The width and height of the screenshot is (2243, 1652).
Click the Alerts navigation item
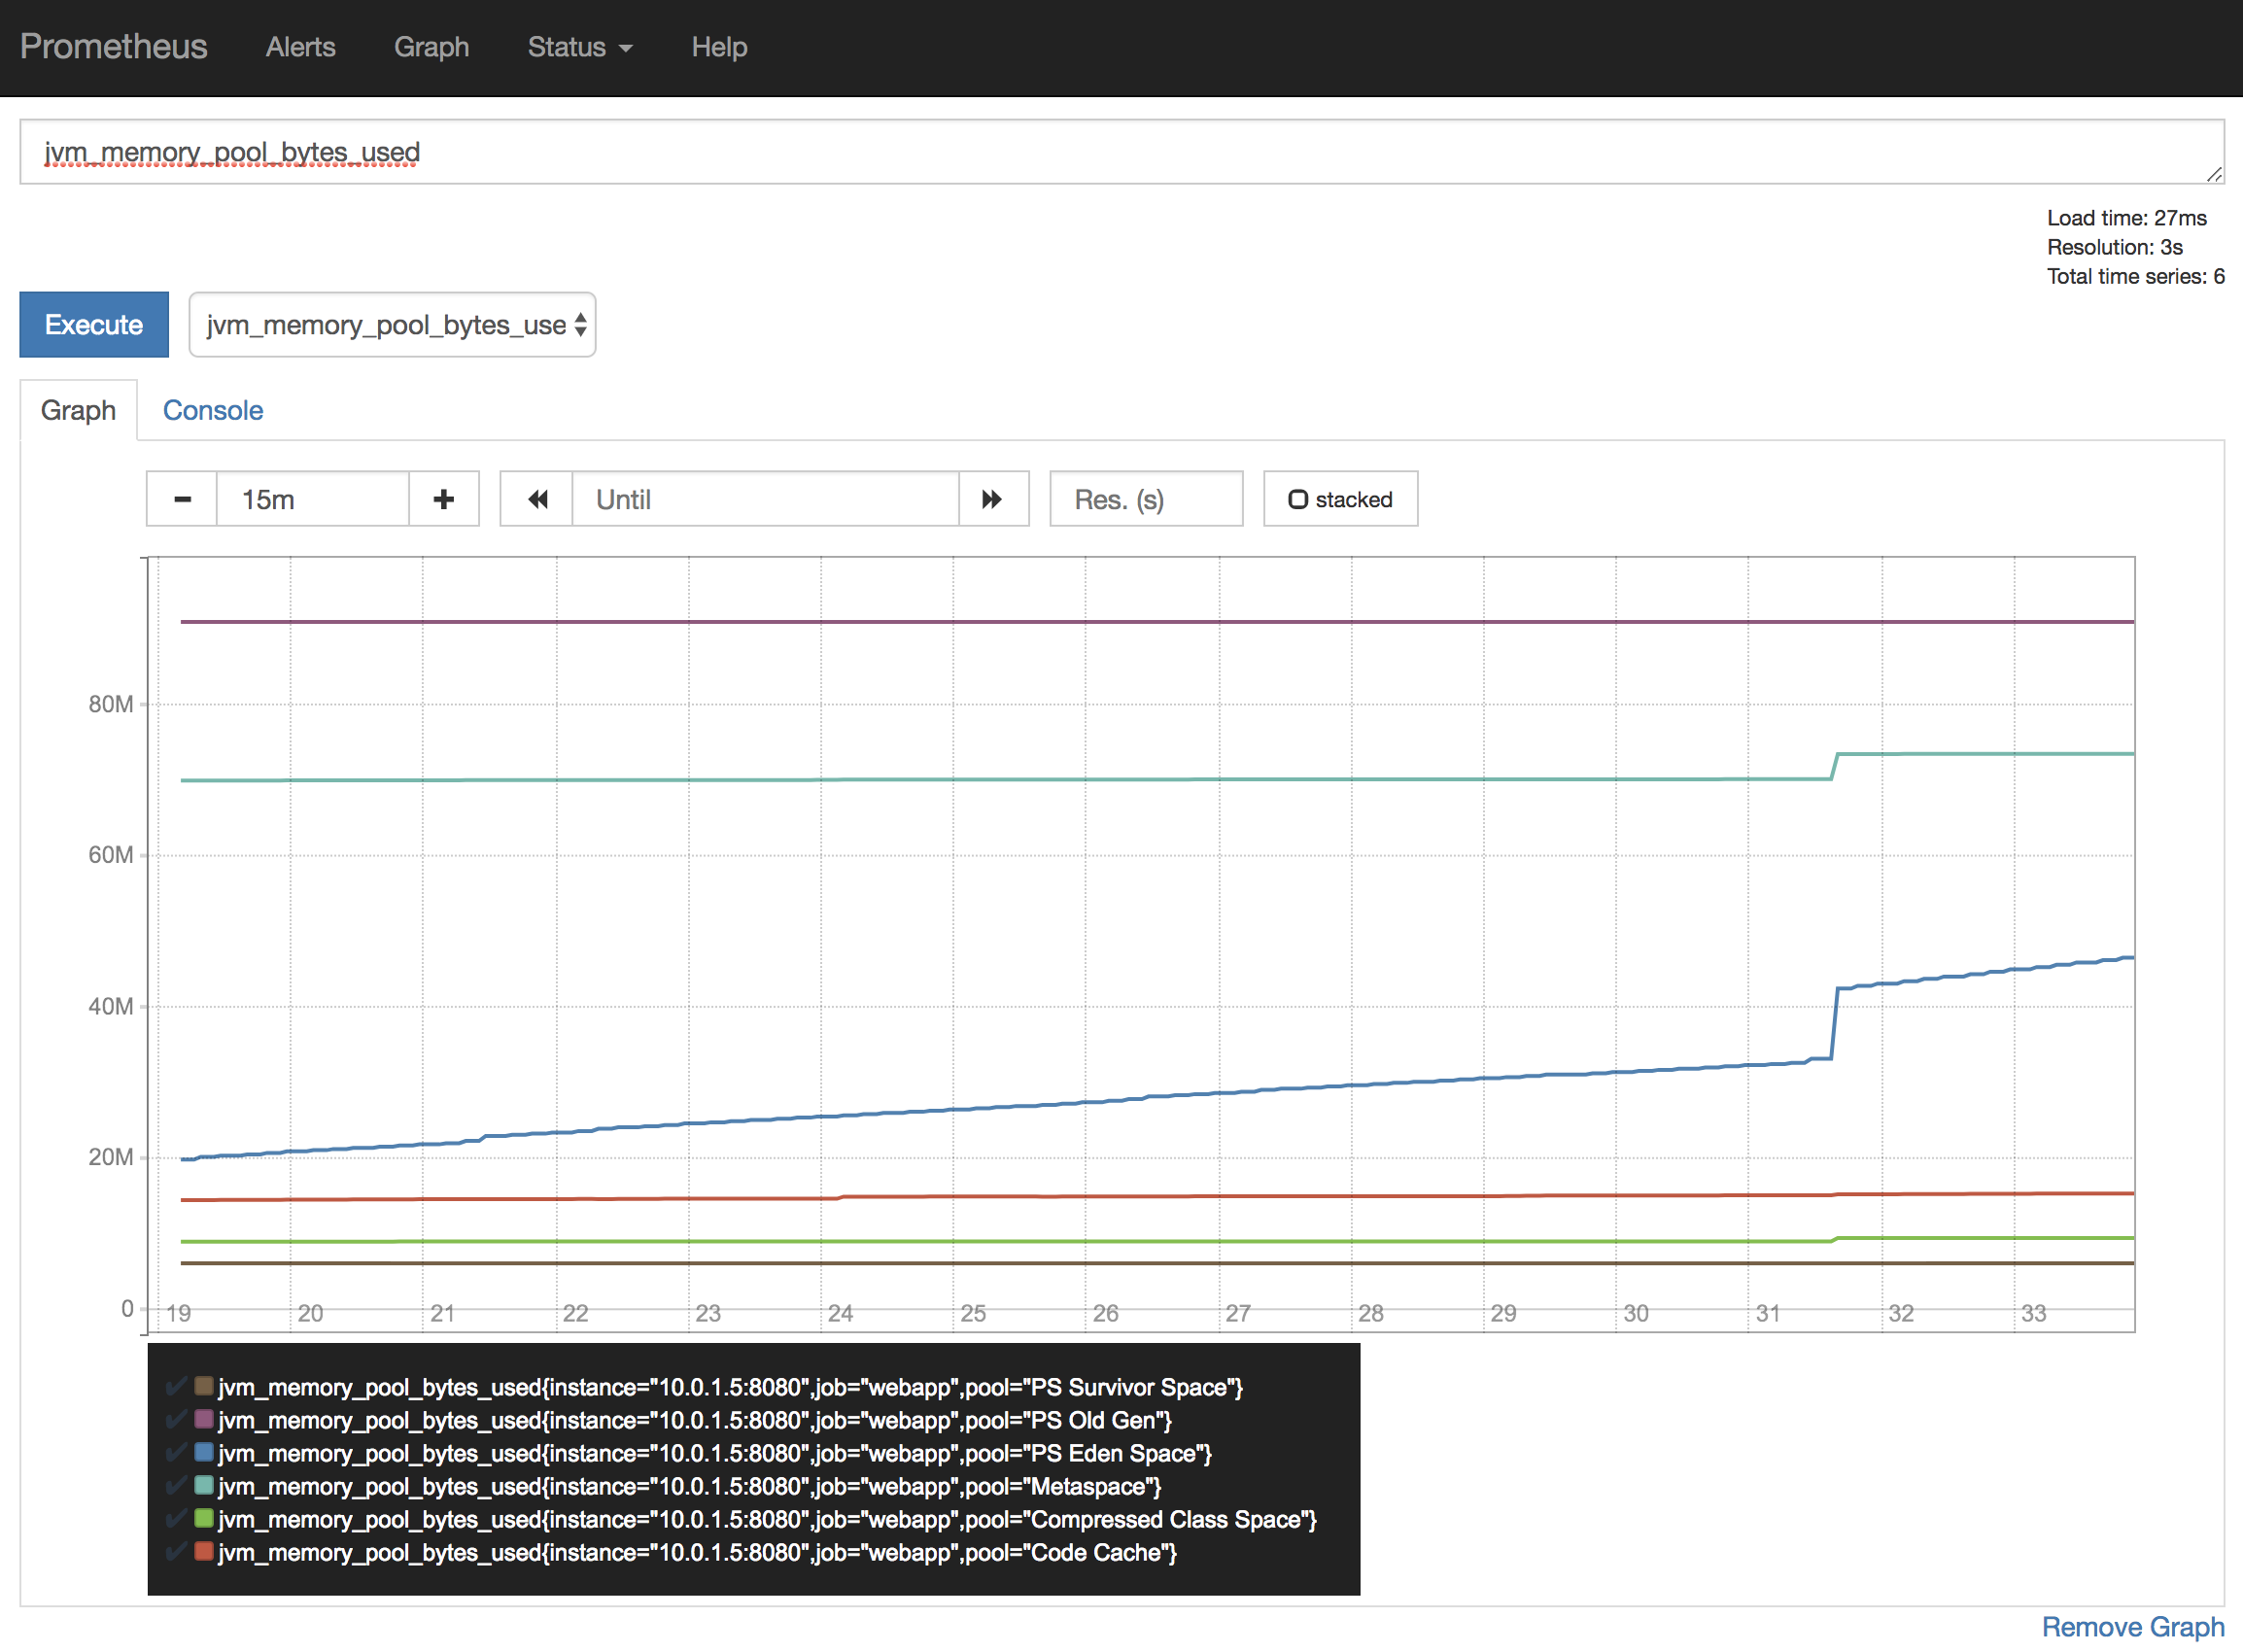point(300,47)
